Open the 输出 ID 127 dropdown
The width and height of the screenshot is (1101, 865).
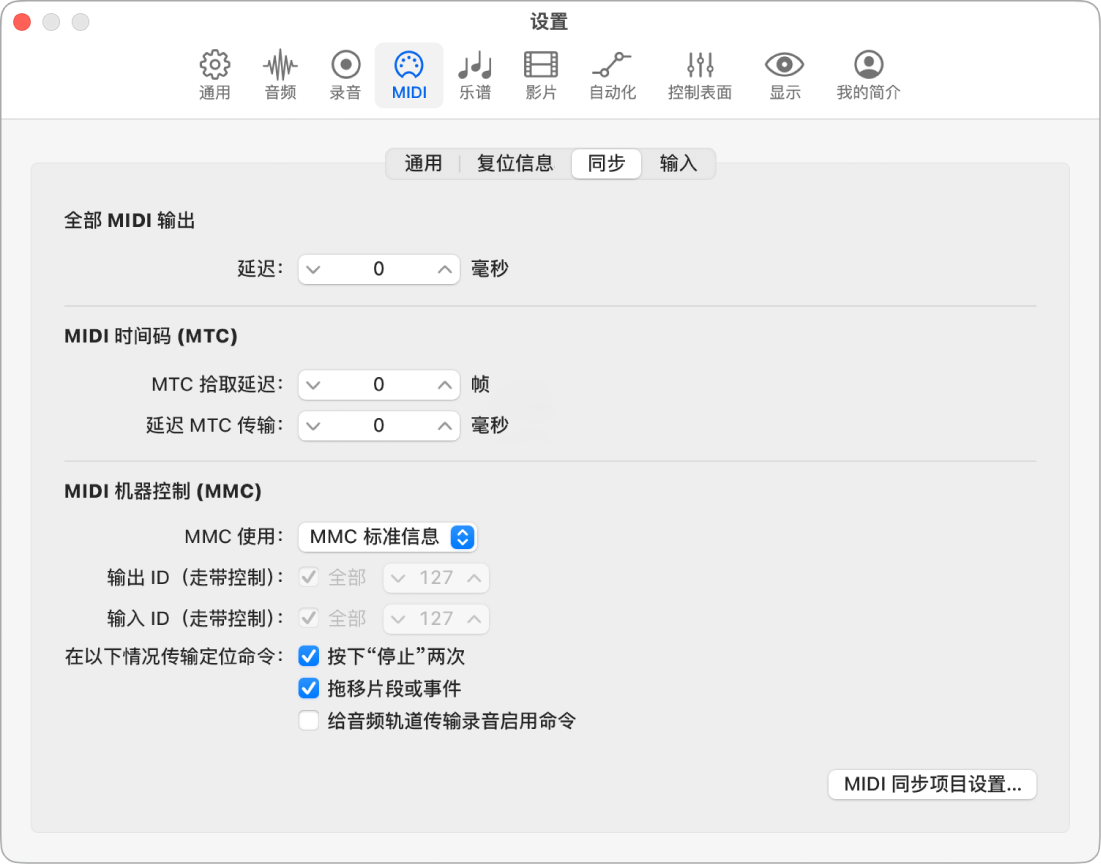436,578
